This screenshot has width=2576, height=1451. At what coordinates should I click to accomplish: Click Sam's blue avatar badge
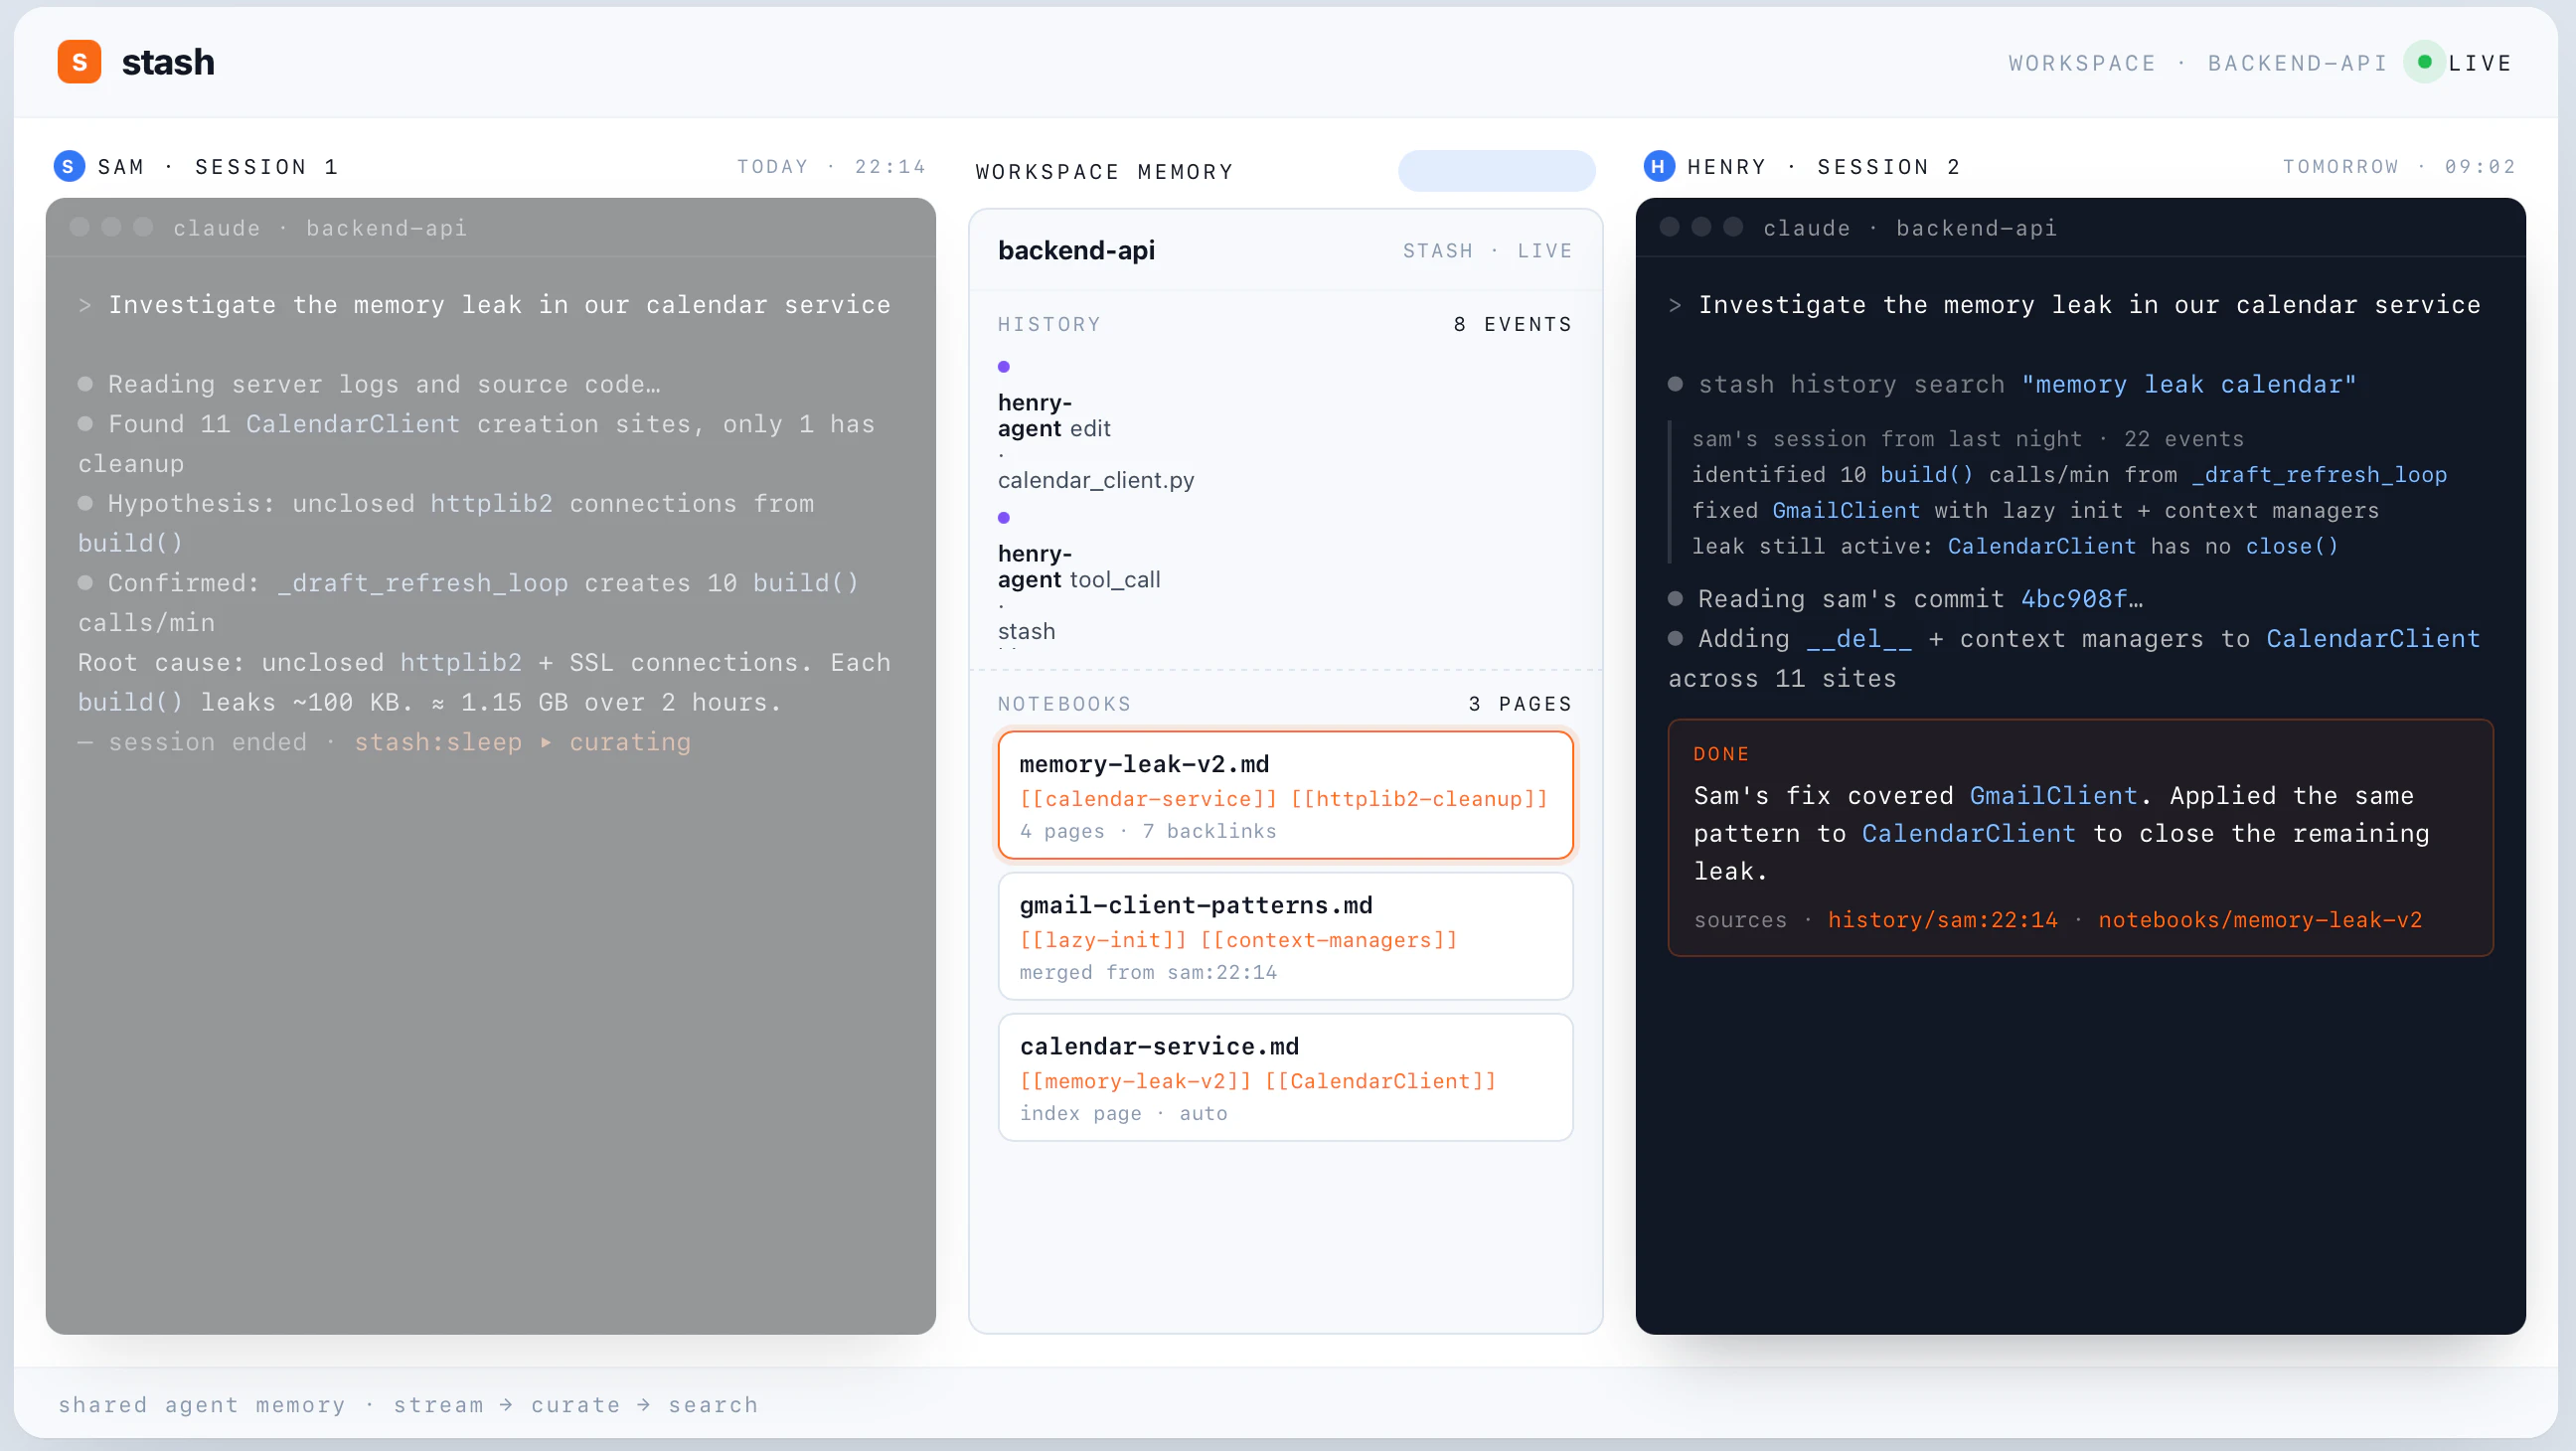(x=68, y=166)
